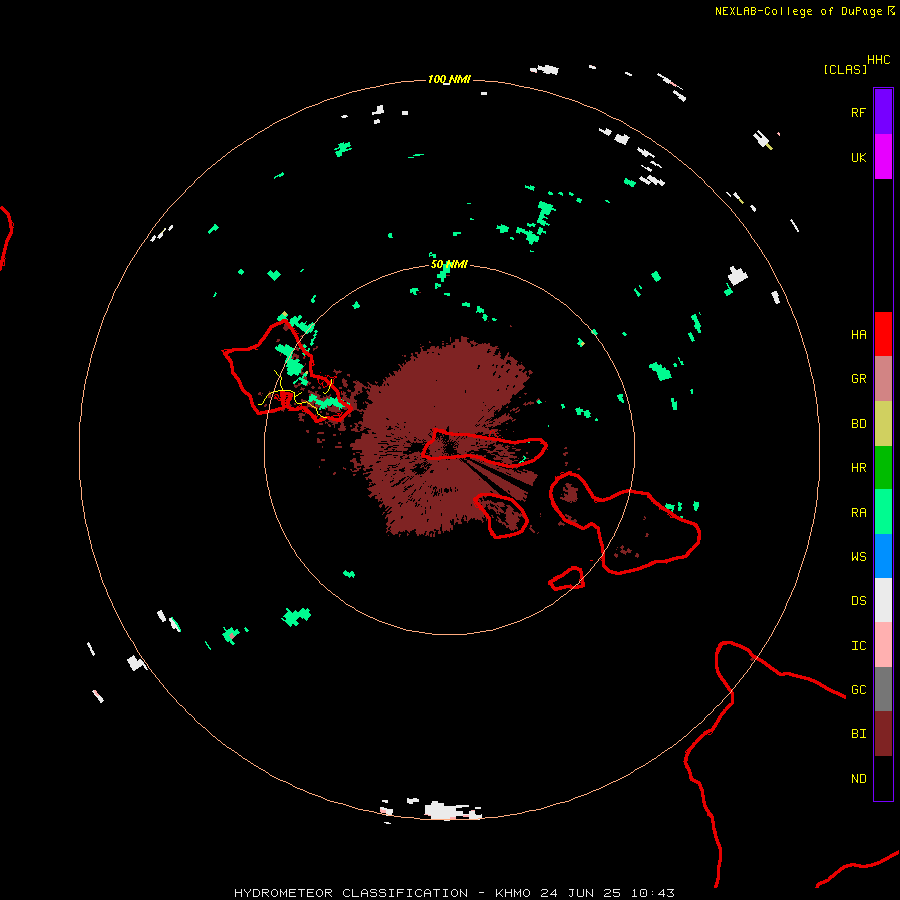Select the dusty pink GR swatch
Viewport: 900px width, 900px height.
click(x=883, y=379)
